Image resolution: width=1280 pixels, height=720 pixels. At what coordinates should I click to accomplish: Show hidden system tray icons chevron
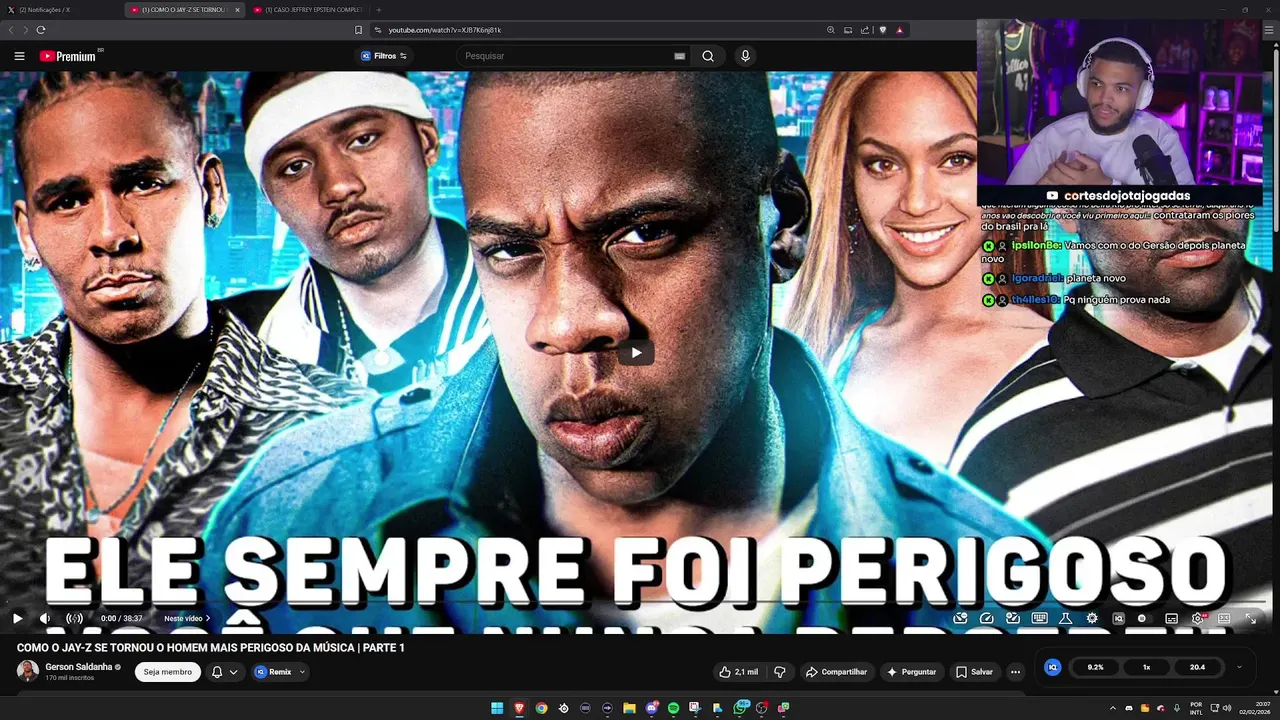(1112, 708)
